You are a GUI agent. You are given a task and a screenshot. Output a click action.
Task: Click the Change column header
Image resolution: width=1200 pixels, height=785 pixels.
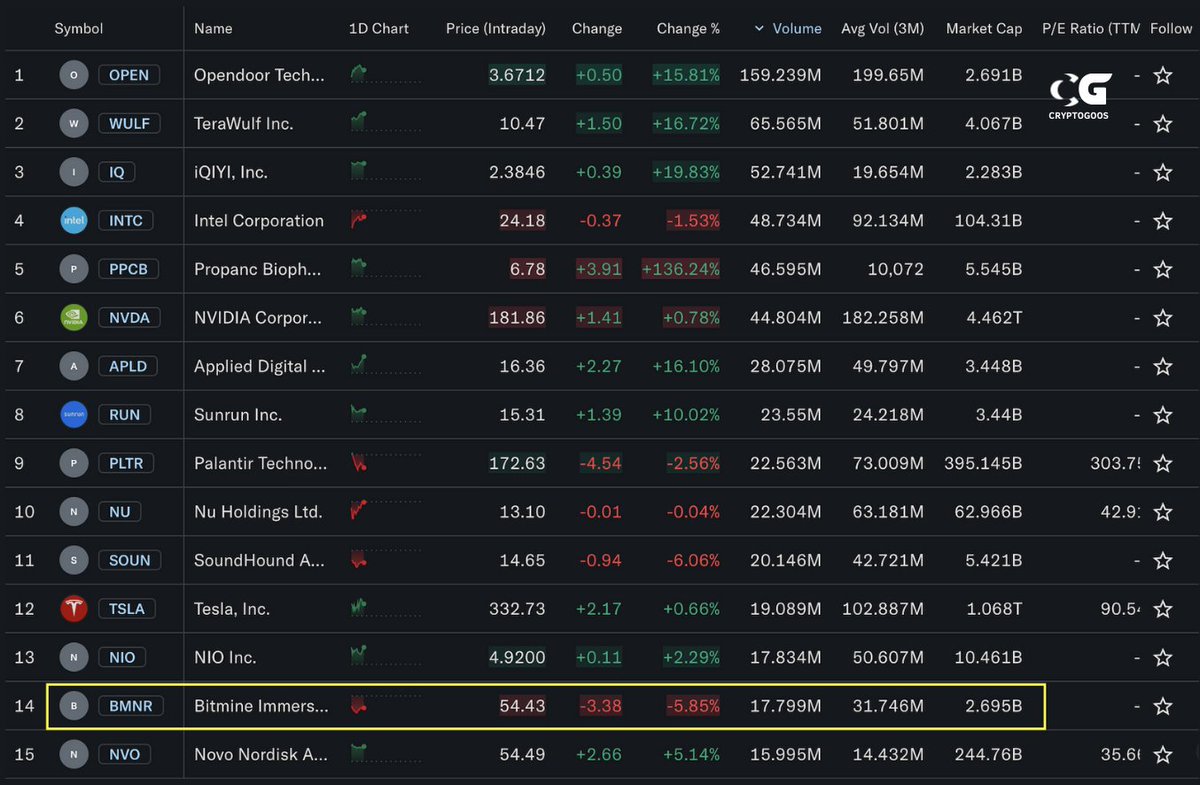click(x=597, y=29)
